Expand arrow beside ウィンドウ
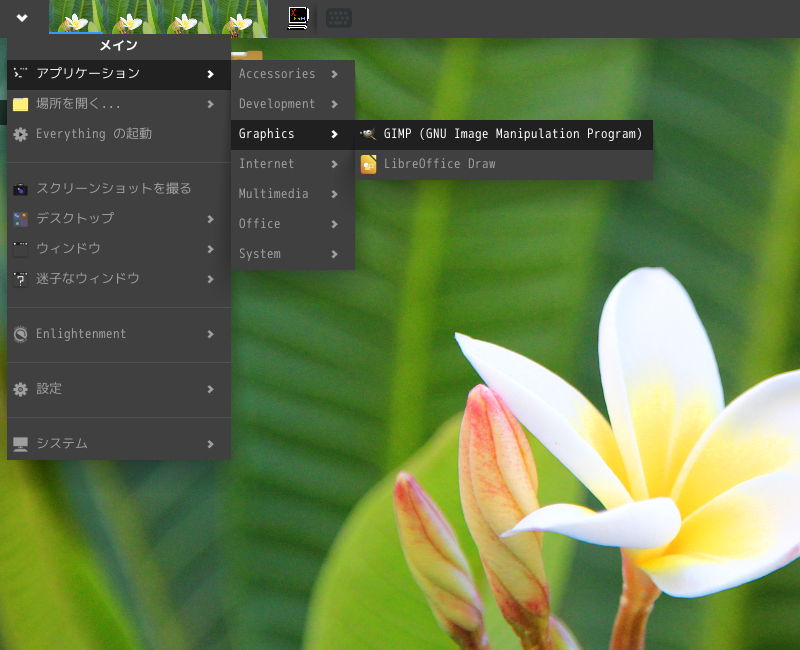Screen dimensions: 800x650 210,249
